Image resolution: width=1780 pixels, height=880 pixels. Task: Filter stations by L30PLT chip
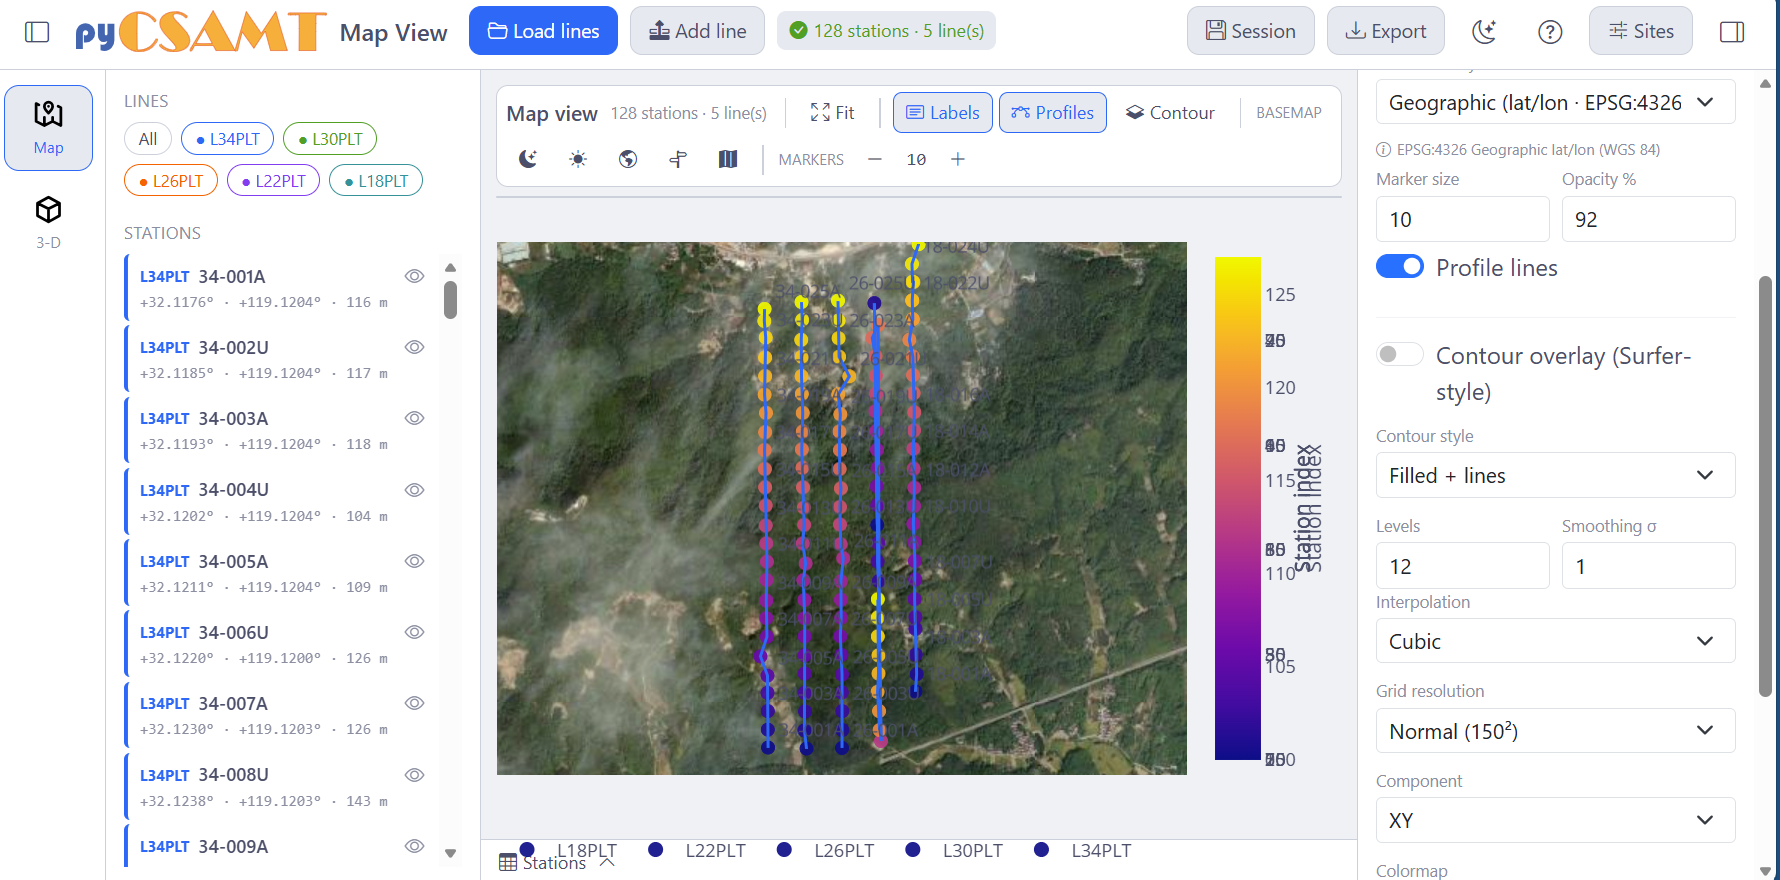(x=330, y=139)
